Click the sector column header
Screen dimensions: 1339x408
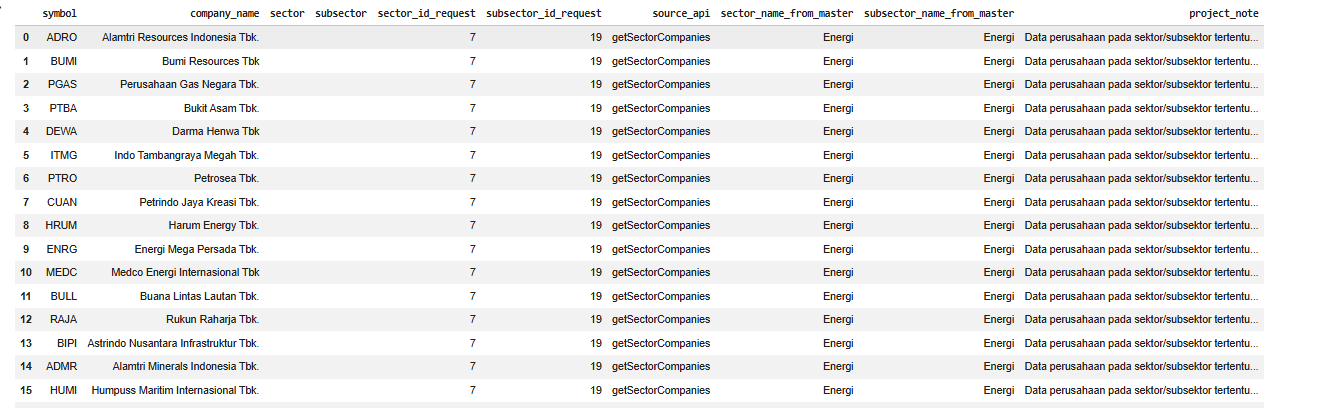tap(287, 14)
